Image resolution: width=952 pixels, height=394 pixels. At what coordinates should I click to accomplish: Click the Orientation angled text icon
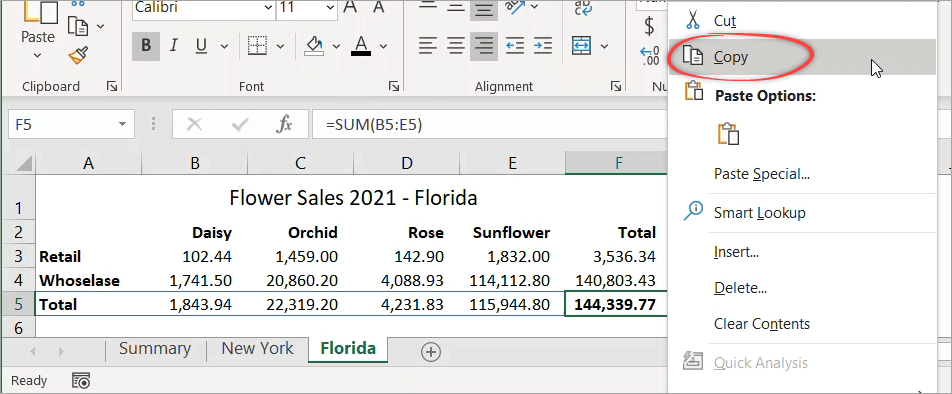[515, 7]
